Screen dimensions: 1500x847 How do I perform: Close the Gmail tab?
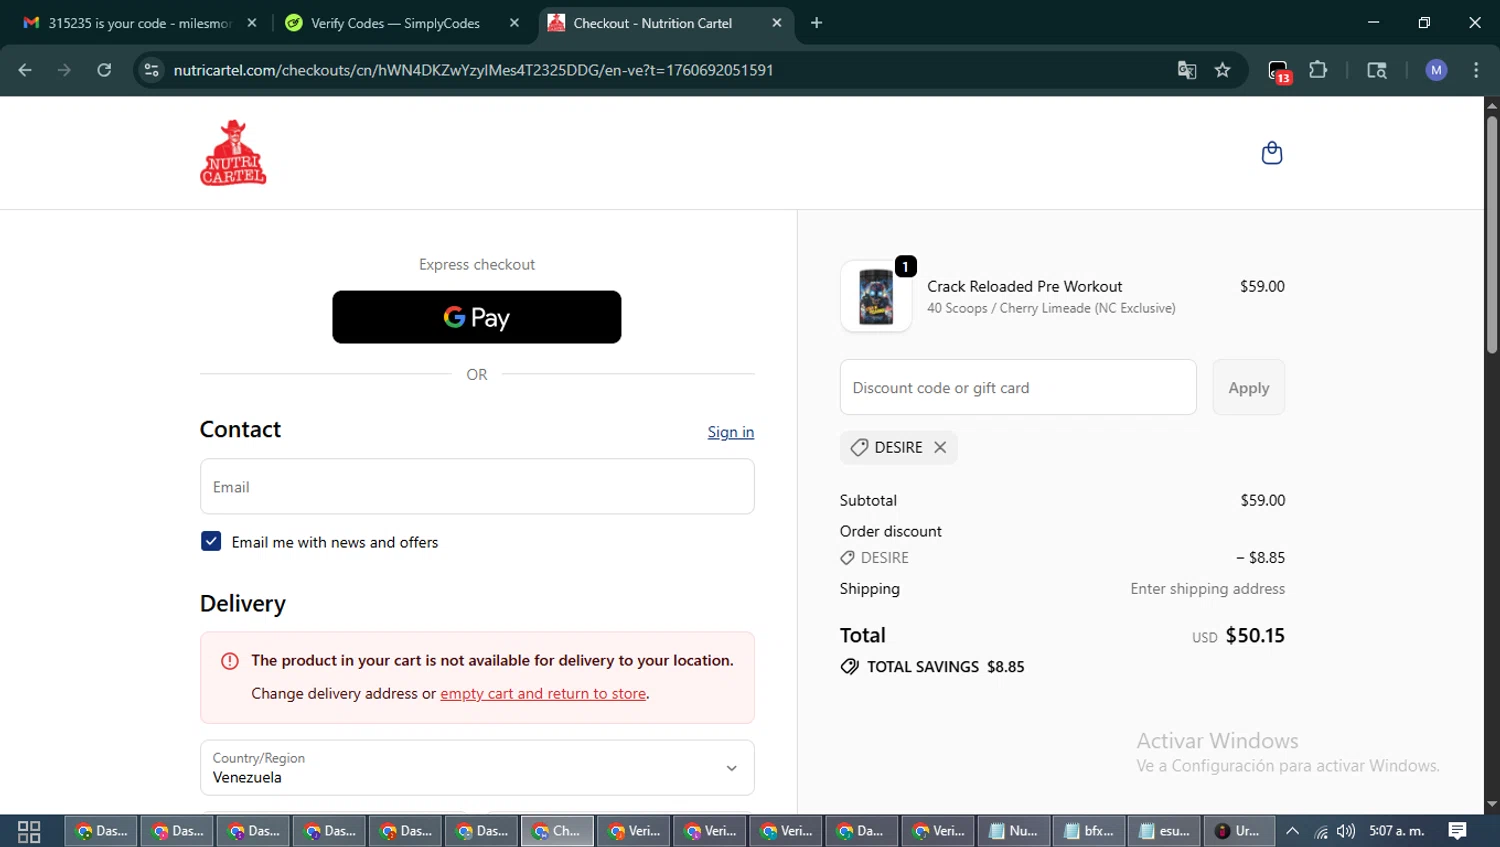252,22
